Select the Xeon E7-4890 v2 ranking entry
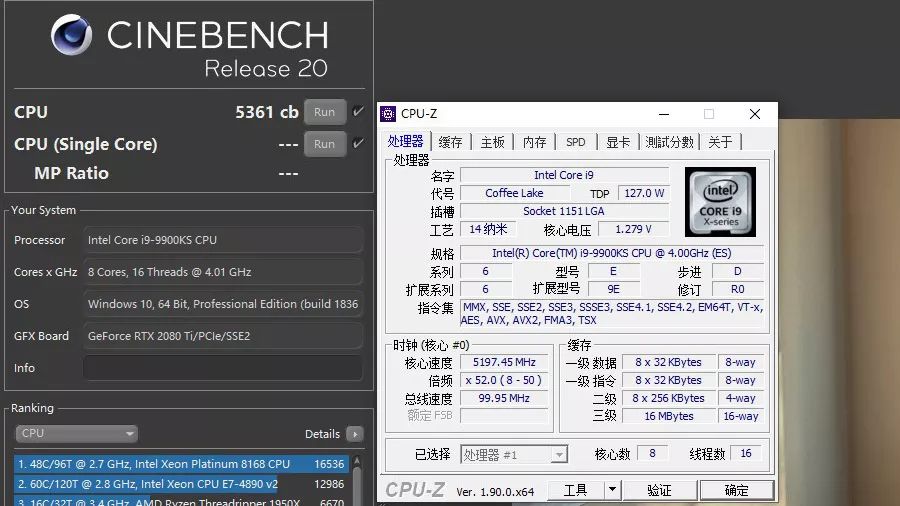This screenshot has width=900, height=506. click(x=181, y=484)
